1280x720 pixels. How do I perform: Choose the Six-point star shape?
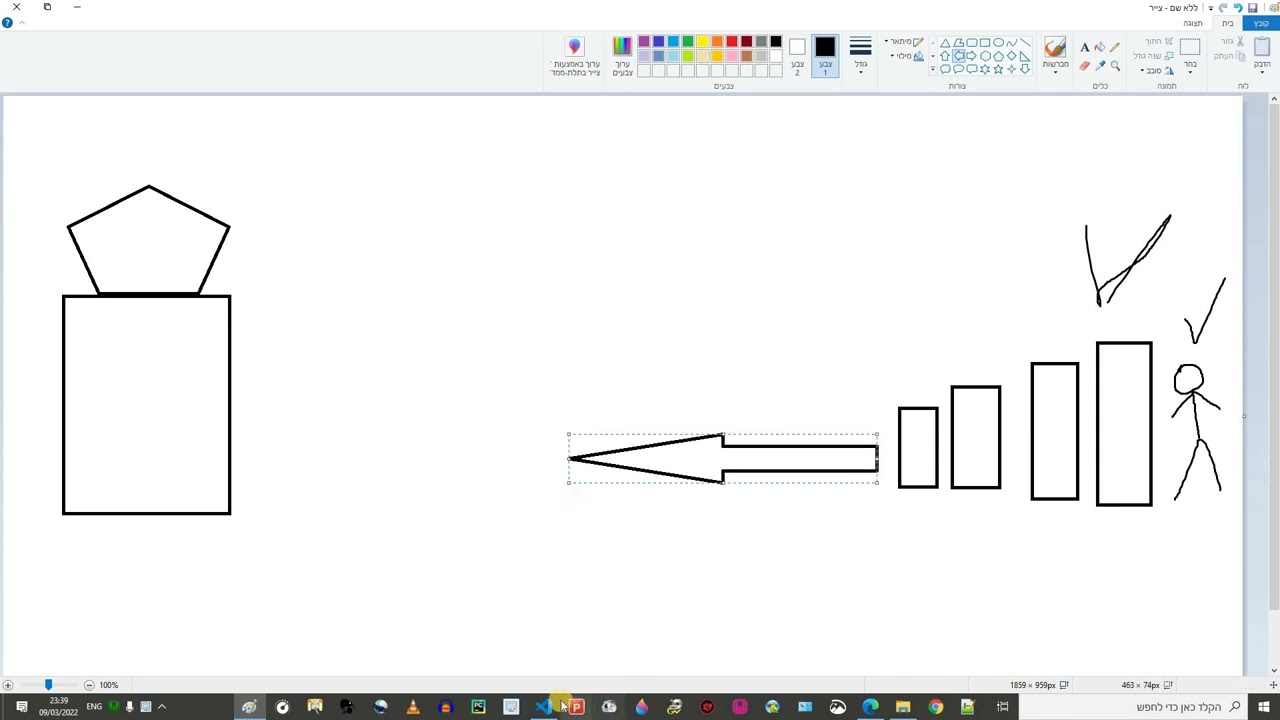[985, 69]
